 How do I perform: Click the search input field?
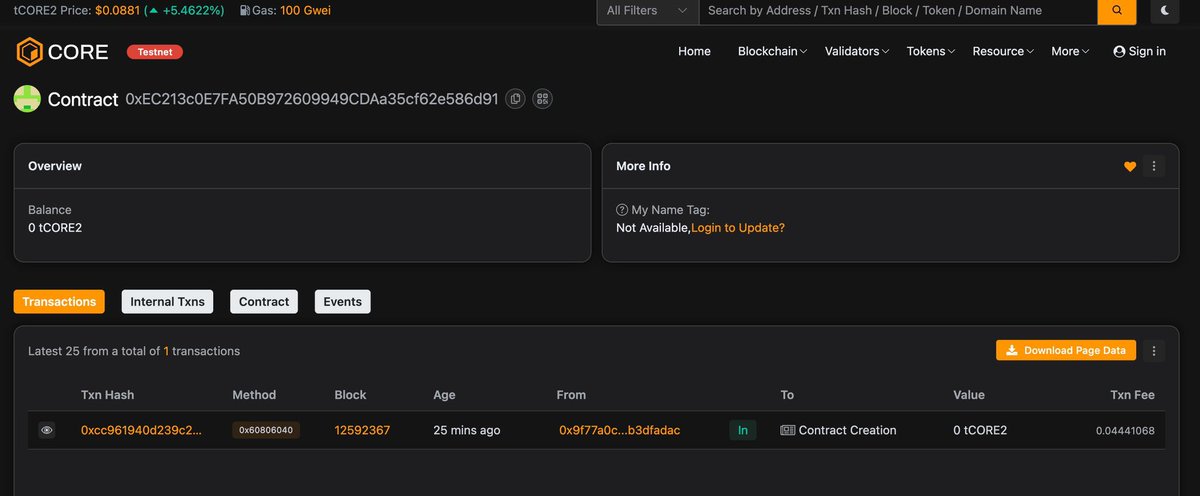click(x=897, y=11)
